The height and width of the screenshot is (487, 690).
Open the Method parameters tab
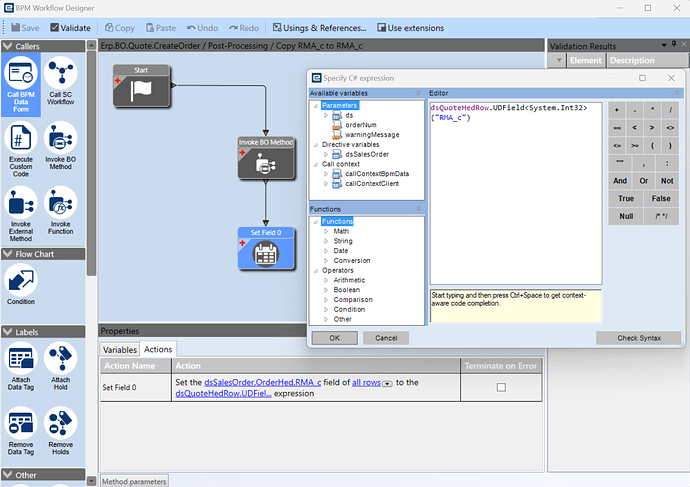coord(134,481)
